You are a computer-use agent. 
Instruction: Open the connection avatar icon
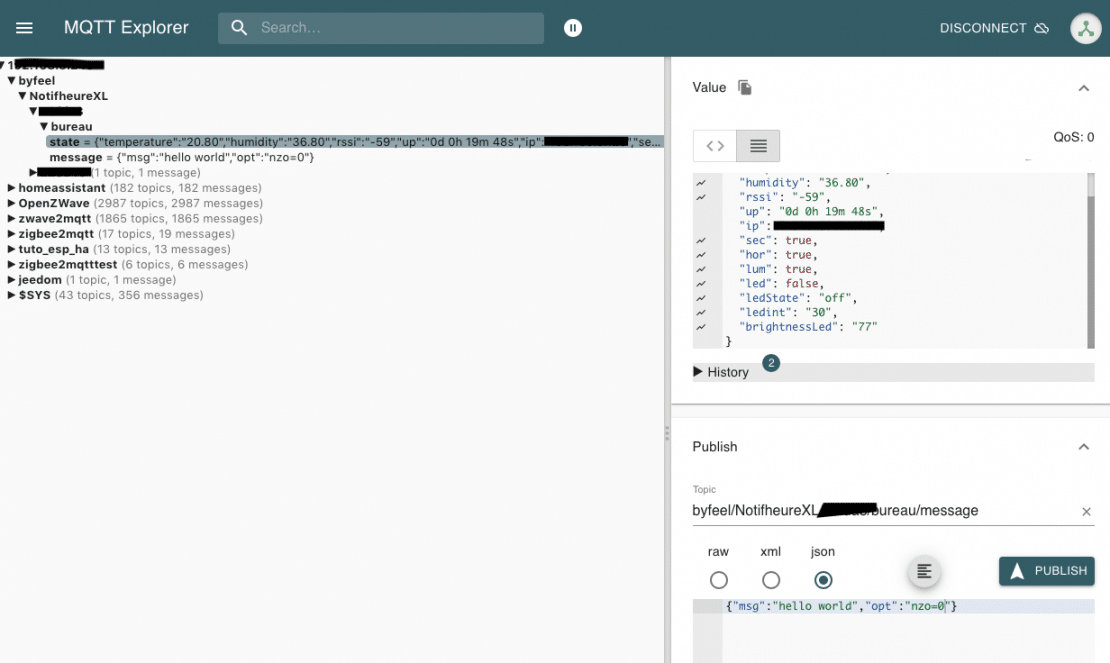coord(1085,28)
